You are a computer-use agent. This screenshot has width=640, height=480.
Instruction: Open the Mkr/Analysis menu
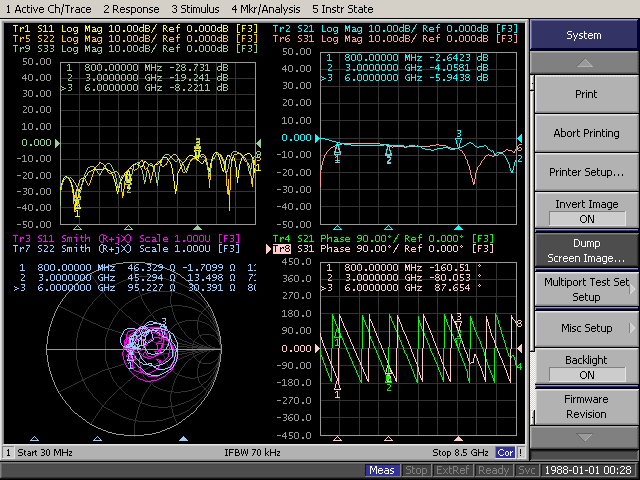pyautogui.click(x=264, y=8)
